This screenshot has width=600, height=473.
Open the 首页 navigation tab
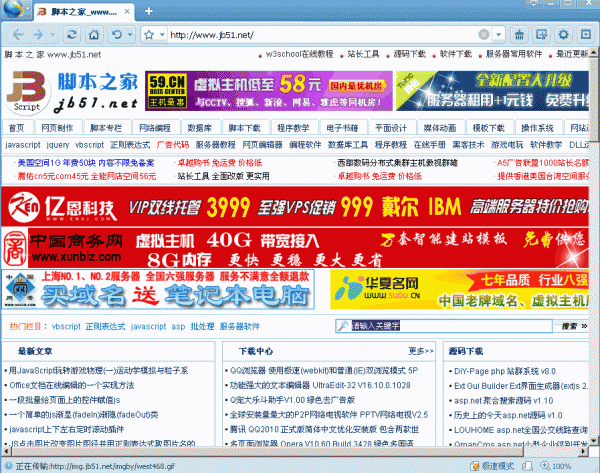pos(16,128)
